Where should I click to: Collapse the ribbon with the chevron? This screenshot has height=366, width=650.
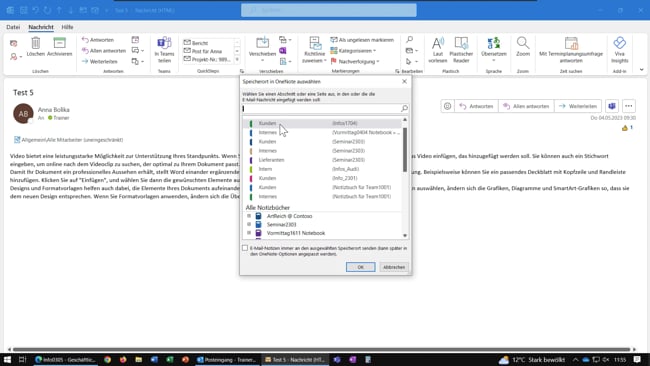tap(642, 70)
